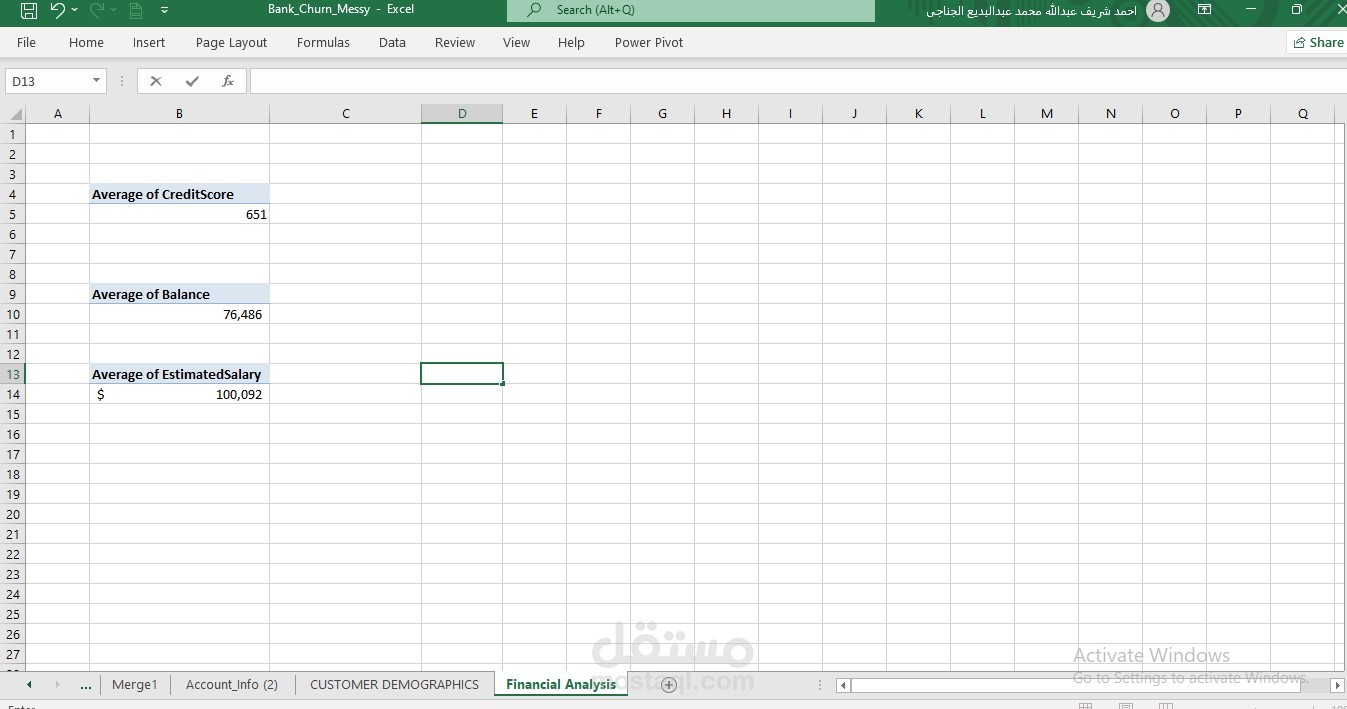Select column D header
The image size is (1347, 709).
(462, 114)
